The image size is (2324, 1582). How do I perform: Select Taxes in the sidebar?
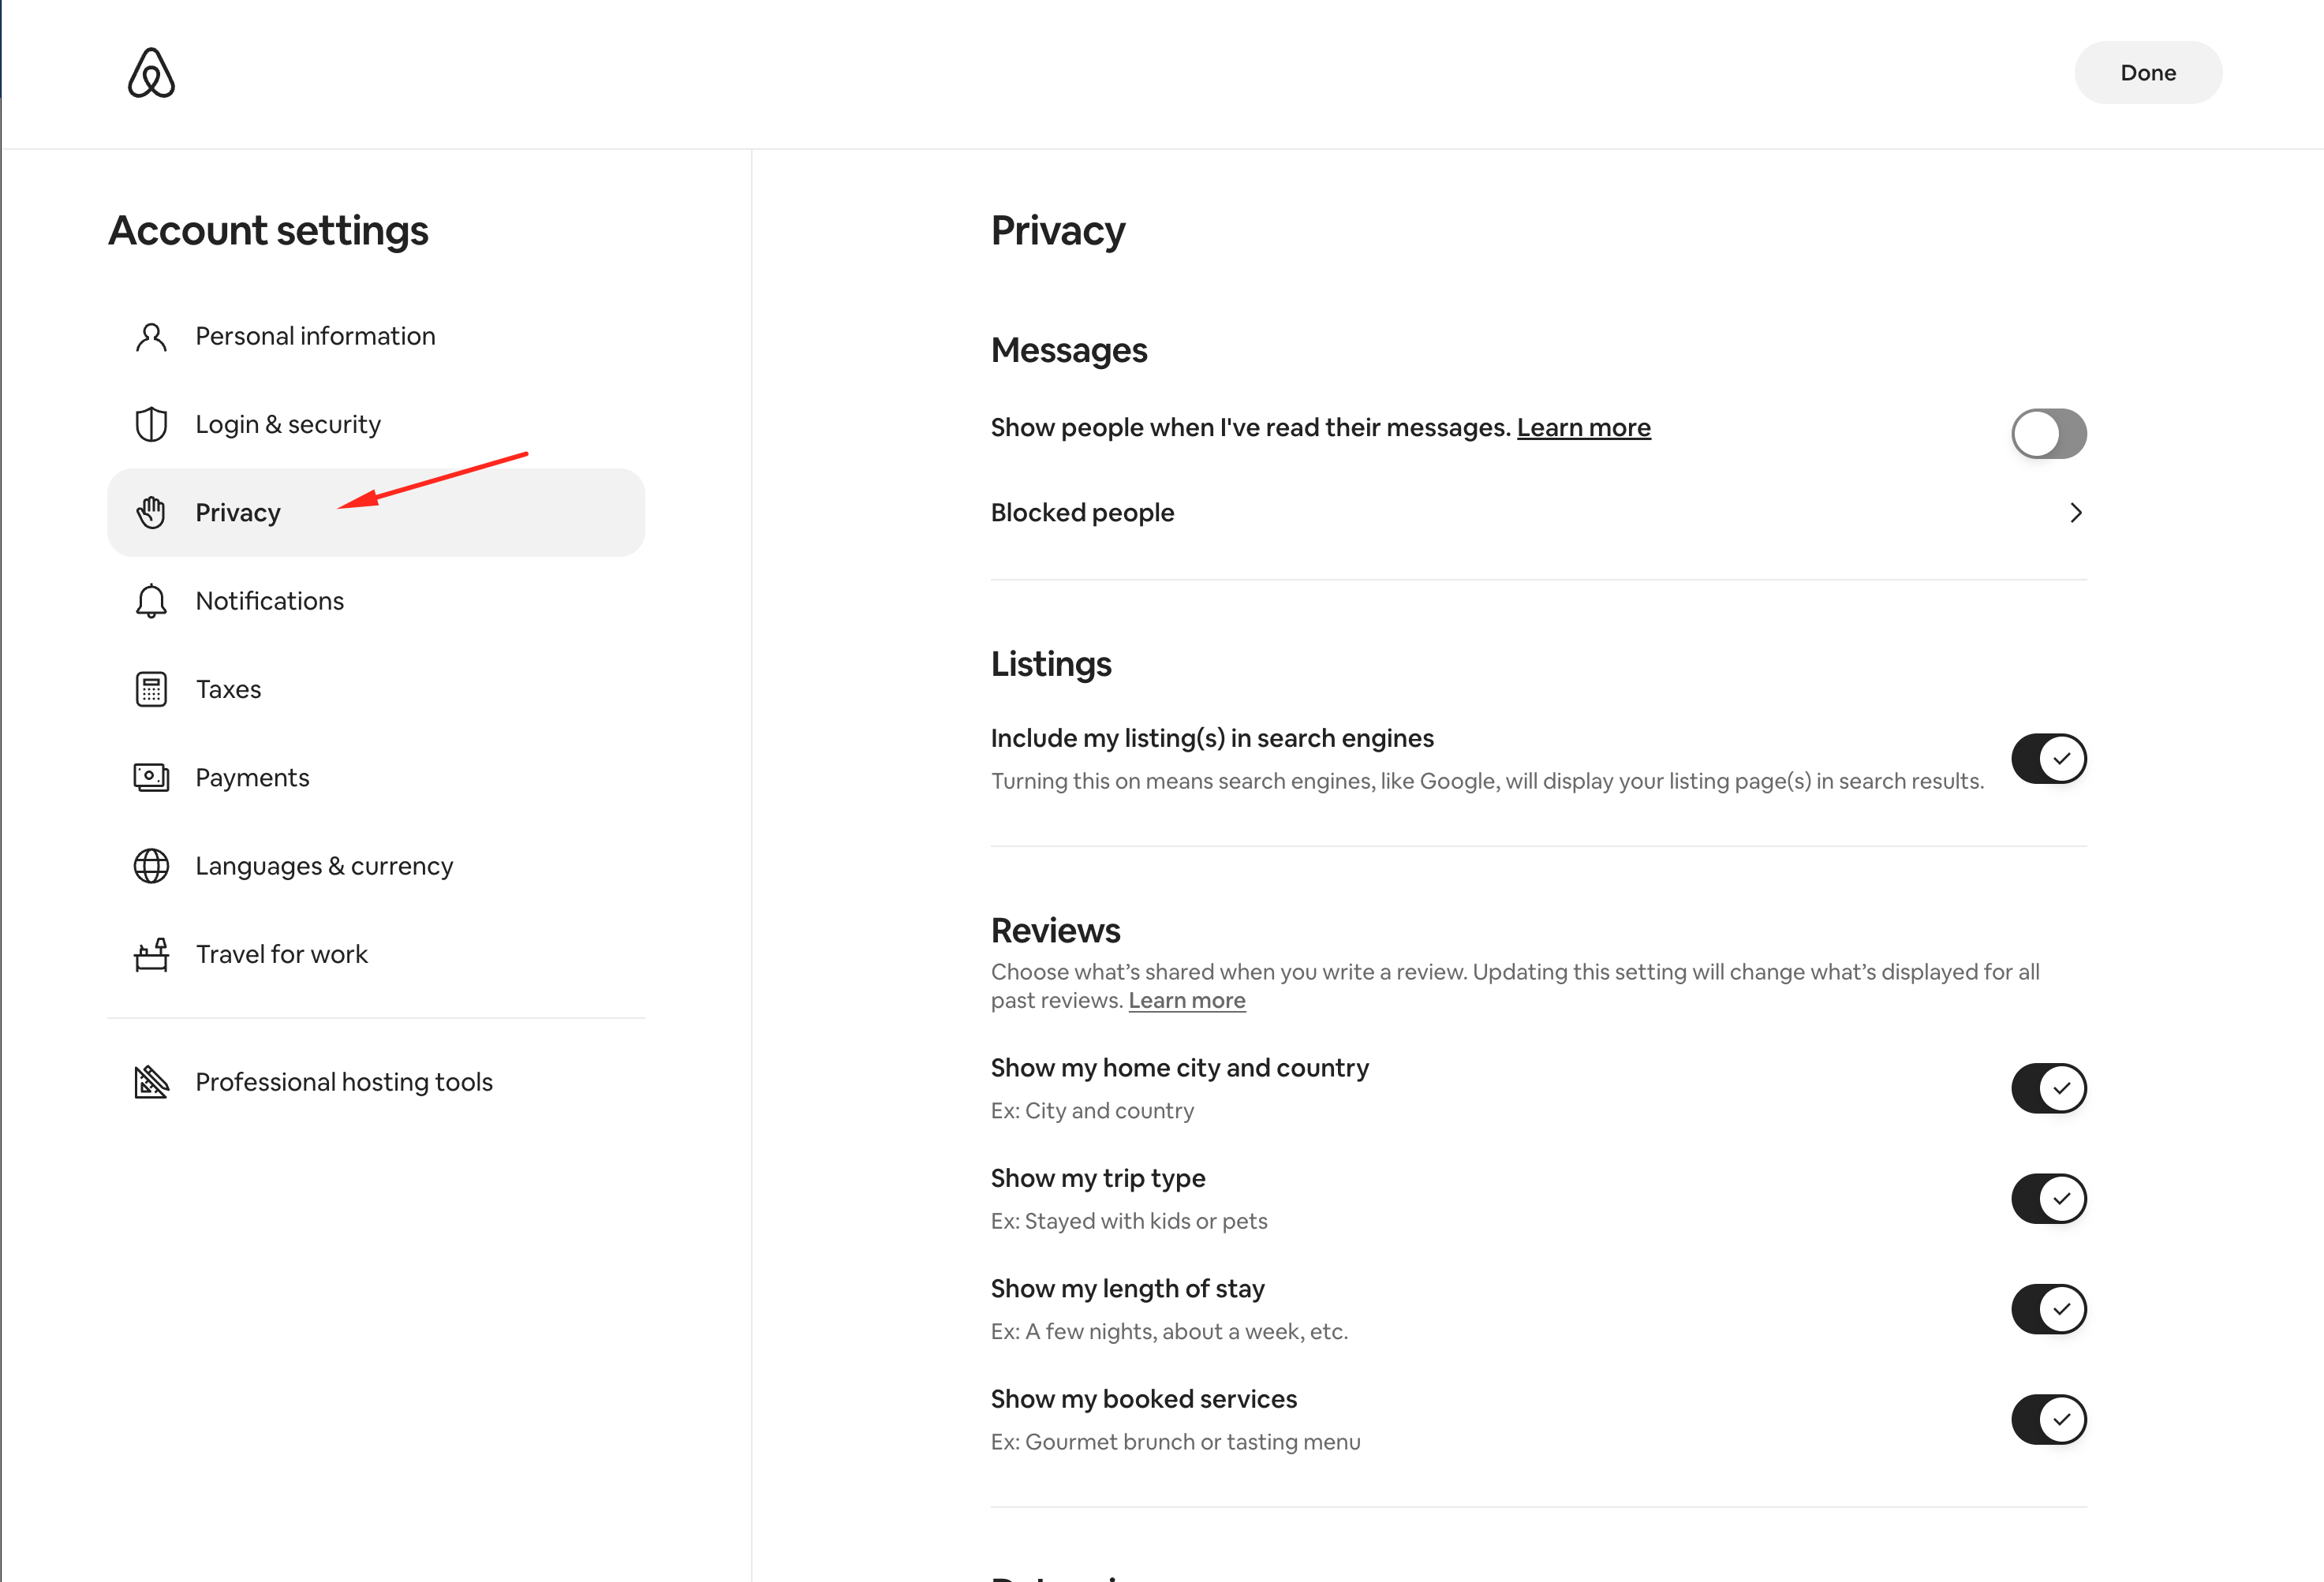pyautogui.click(x=228, y=688)
